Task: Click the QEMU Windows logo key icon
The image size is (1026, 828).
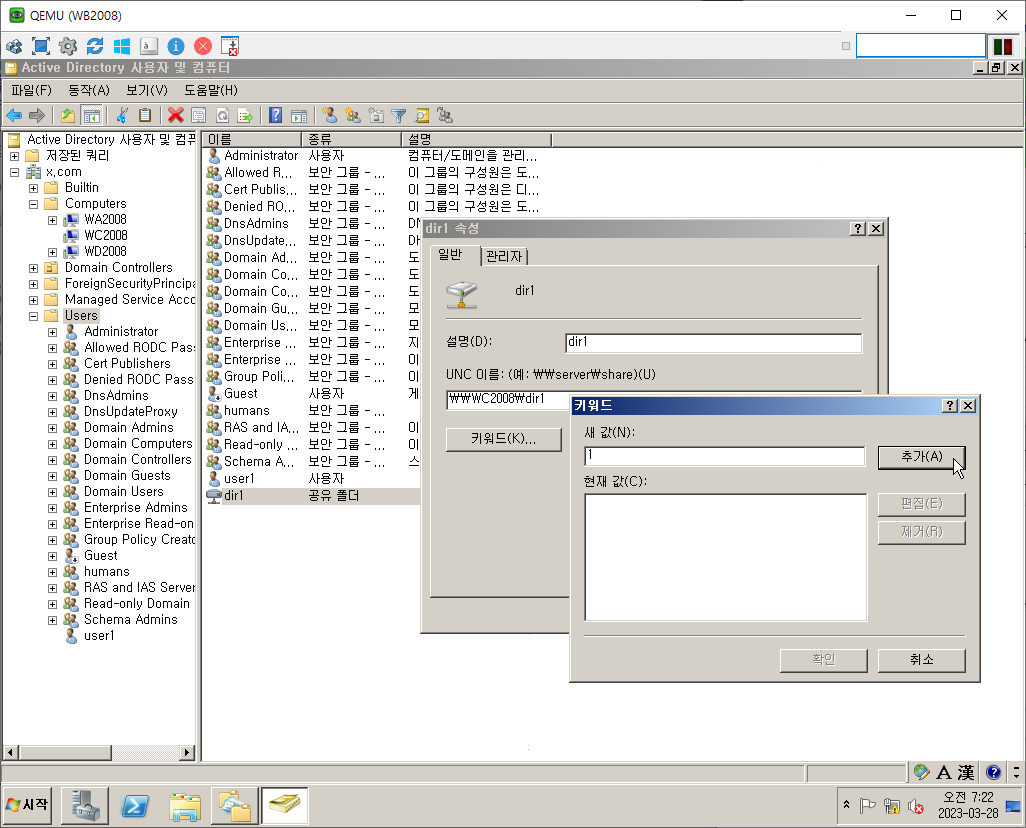Action: pyautogui.click(x=122, y=46)
